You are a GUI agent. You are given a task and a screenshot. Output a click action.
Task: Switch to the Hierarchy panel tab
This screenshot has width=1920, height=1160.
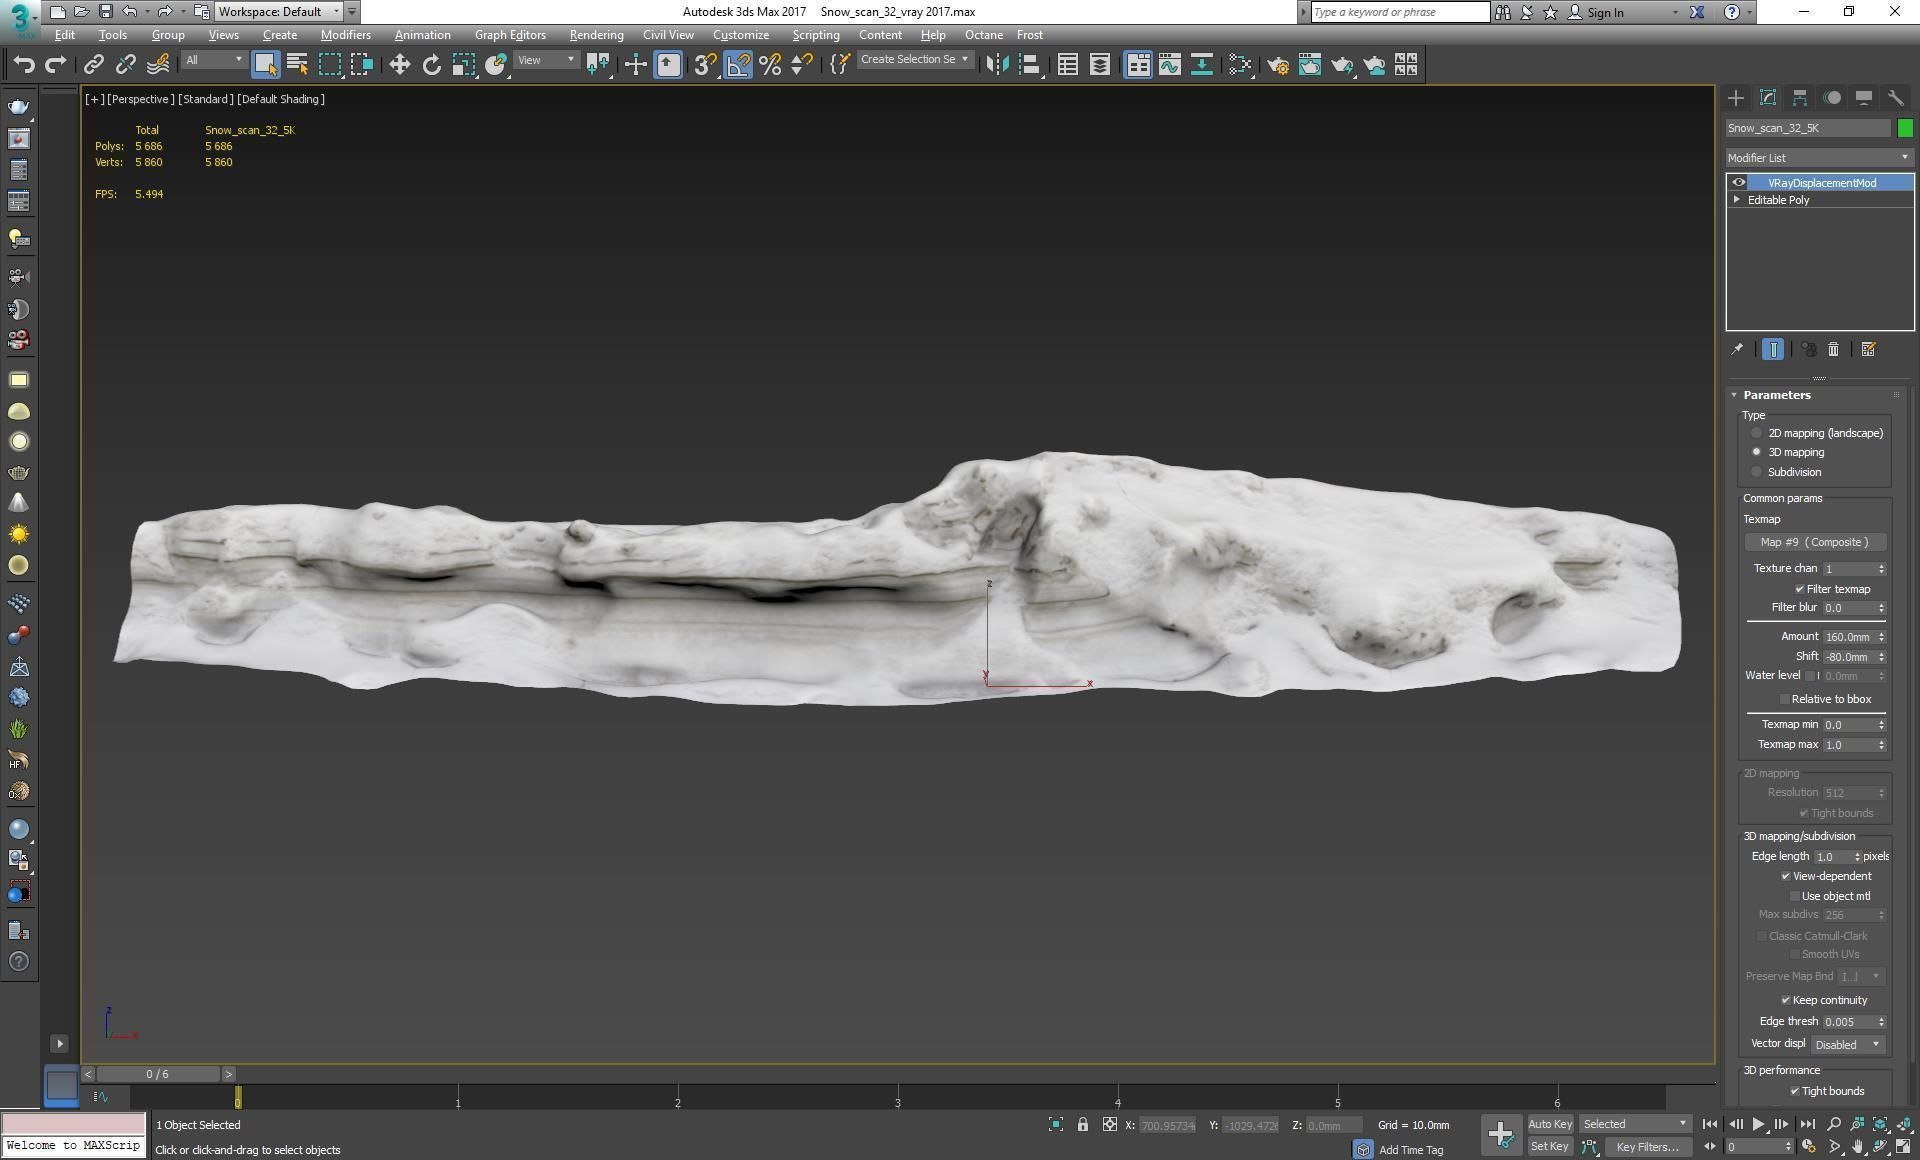click(x=1799, y=97)
